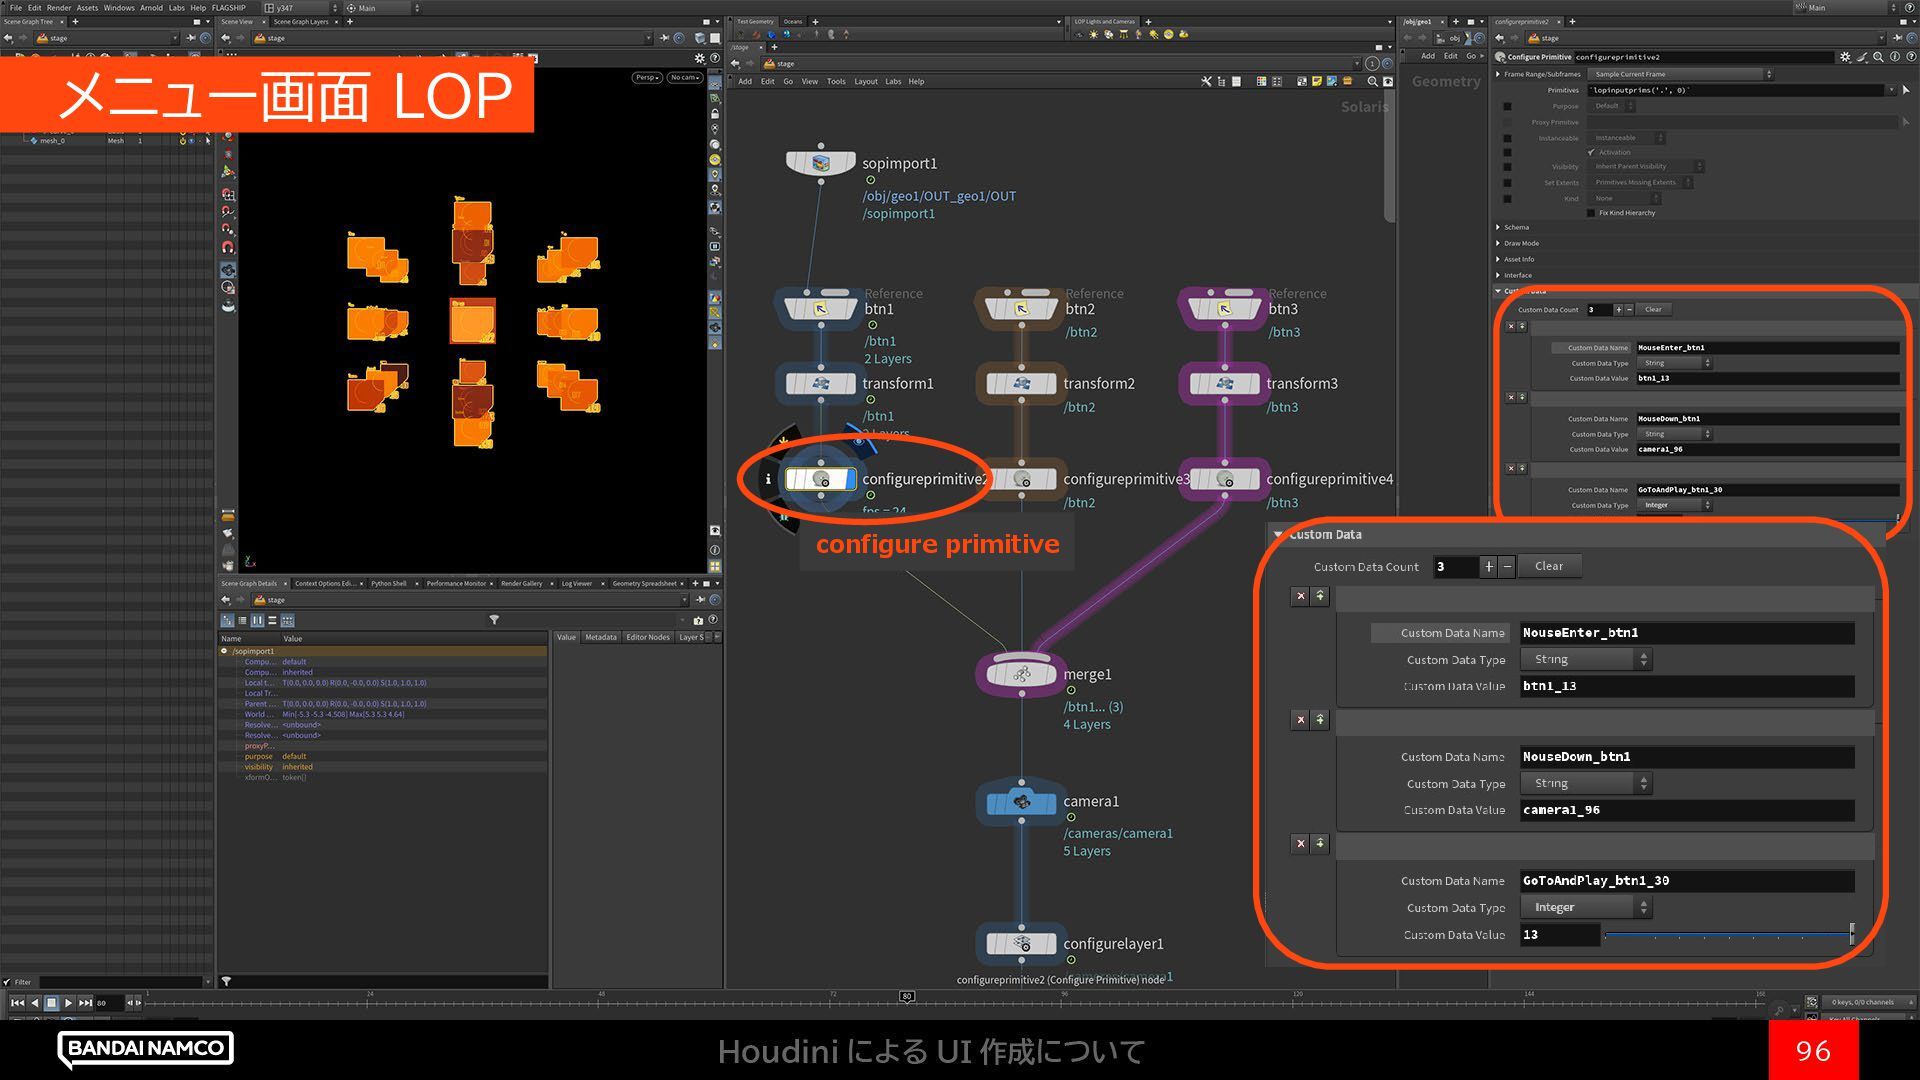Open the Layout menu in network editor
The height and width of the screenshot is (1080, 1920).
click(865, 82)
